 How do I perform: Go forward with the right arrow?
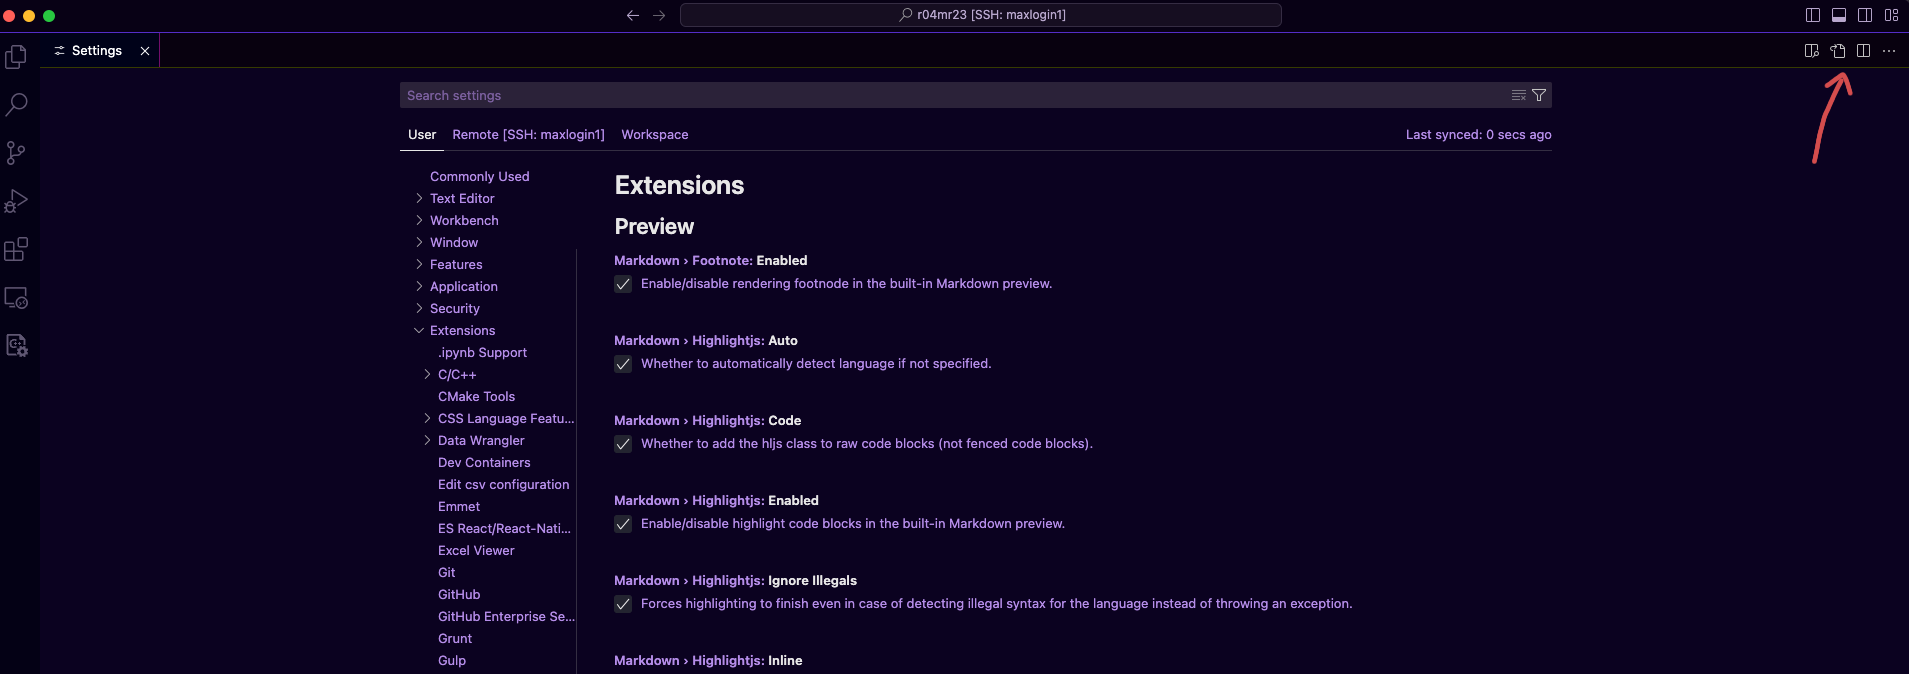659,15
